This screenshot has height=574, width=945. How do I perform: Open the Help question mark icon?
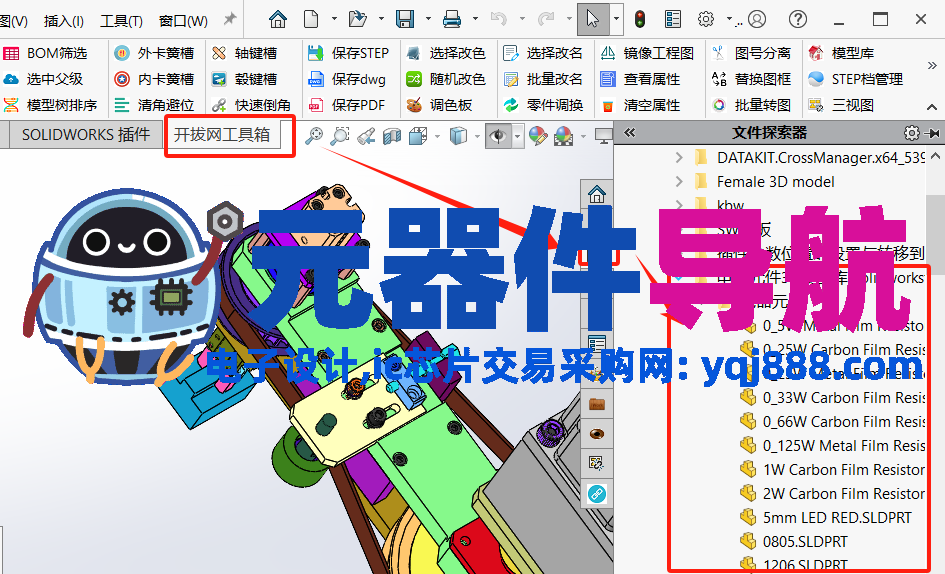797,19
